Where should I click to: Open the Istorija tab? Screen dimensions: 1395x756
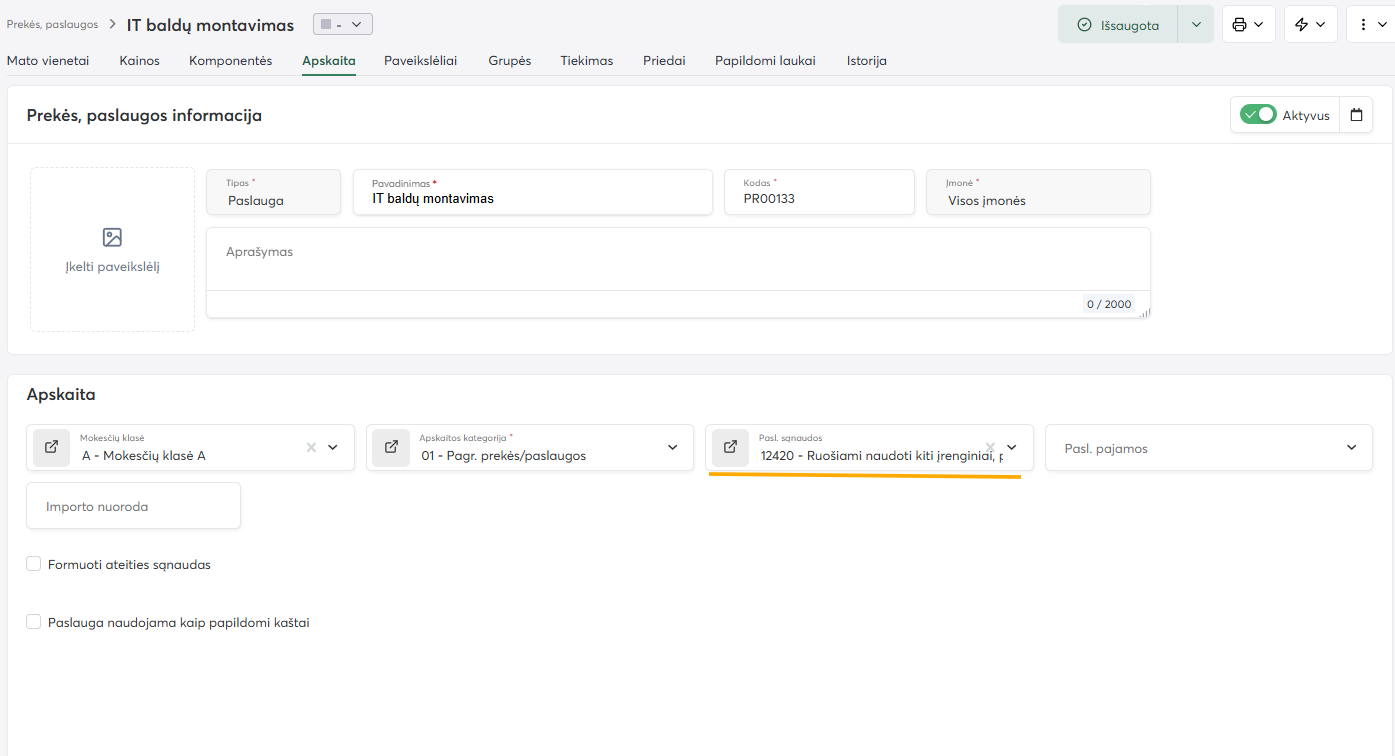tap(866, 61)
